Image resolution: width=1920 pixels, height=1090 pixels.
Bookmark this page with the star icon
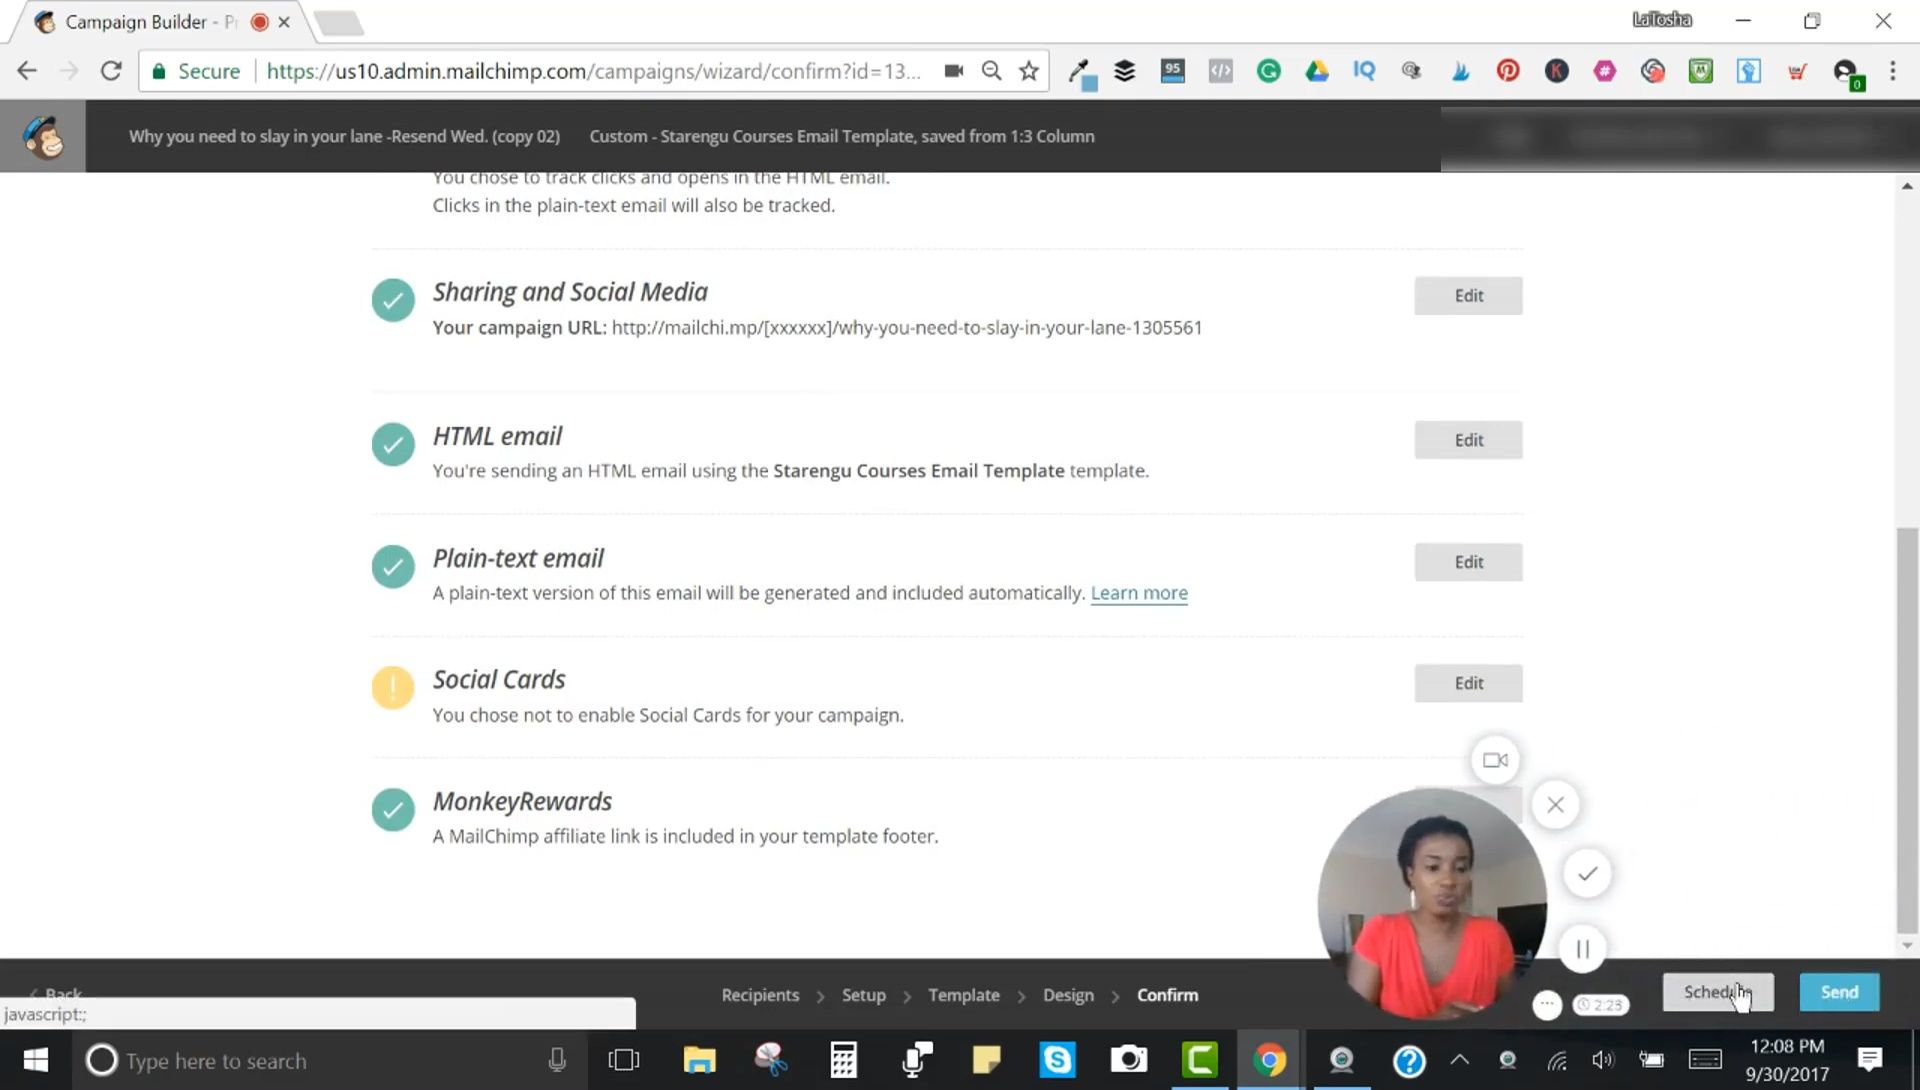[1028, 71]
